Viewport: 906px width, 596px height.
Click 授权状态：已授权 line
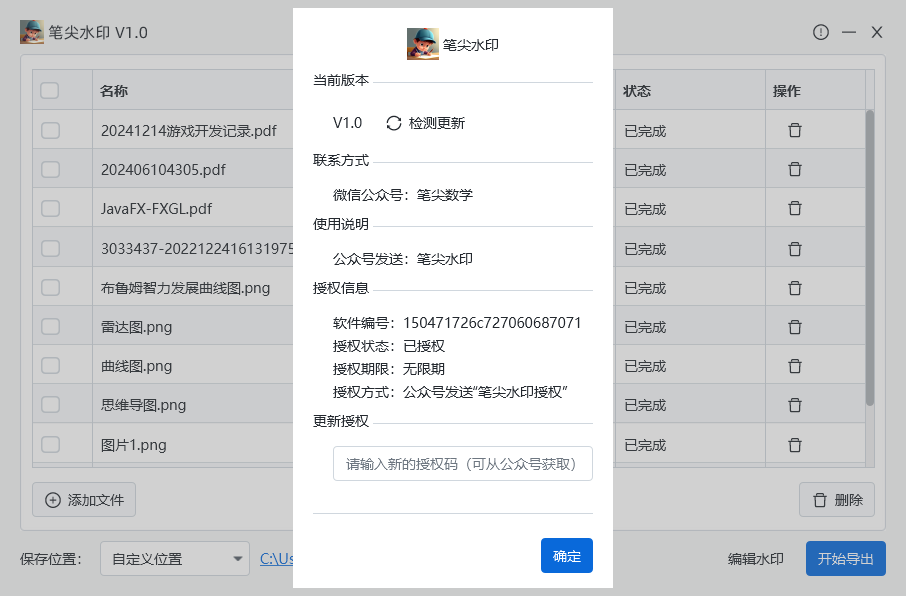[x=389, y=346]
